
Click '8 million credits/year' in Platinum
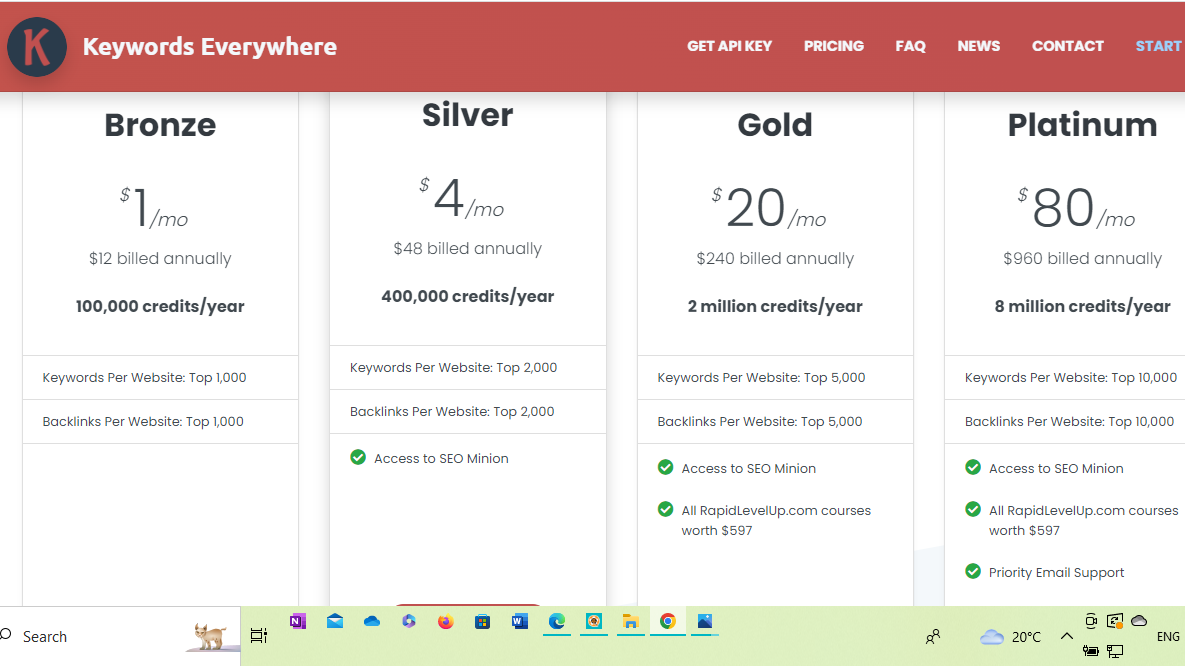click(x=1082, y=306)
